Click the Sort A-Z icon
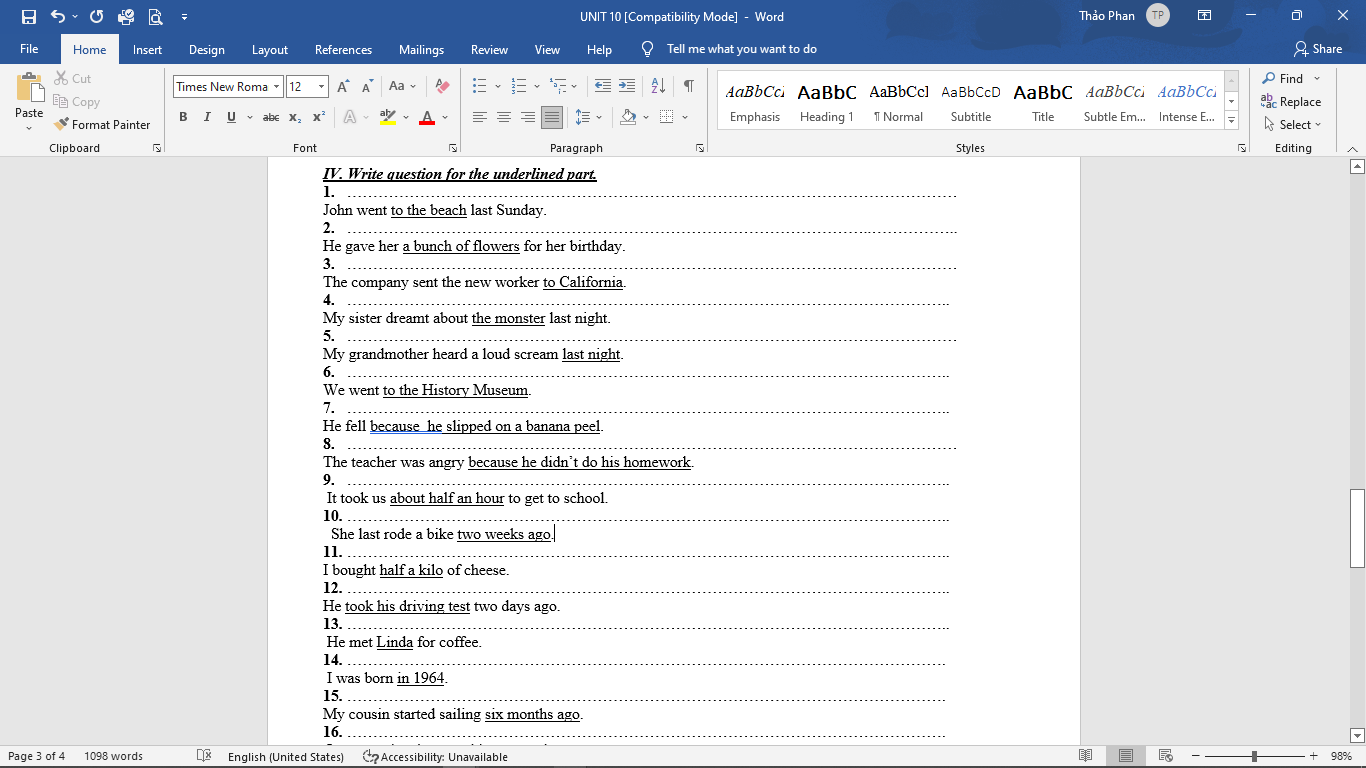This screenshot has width=1366, height=768. 658,87
